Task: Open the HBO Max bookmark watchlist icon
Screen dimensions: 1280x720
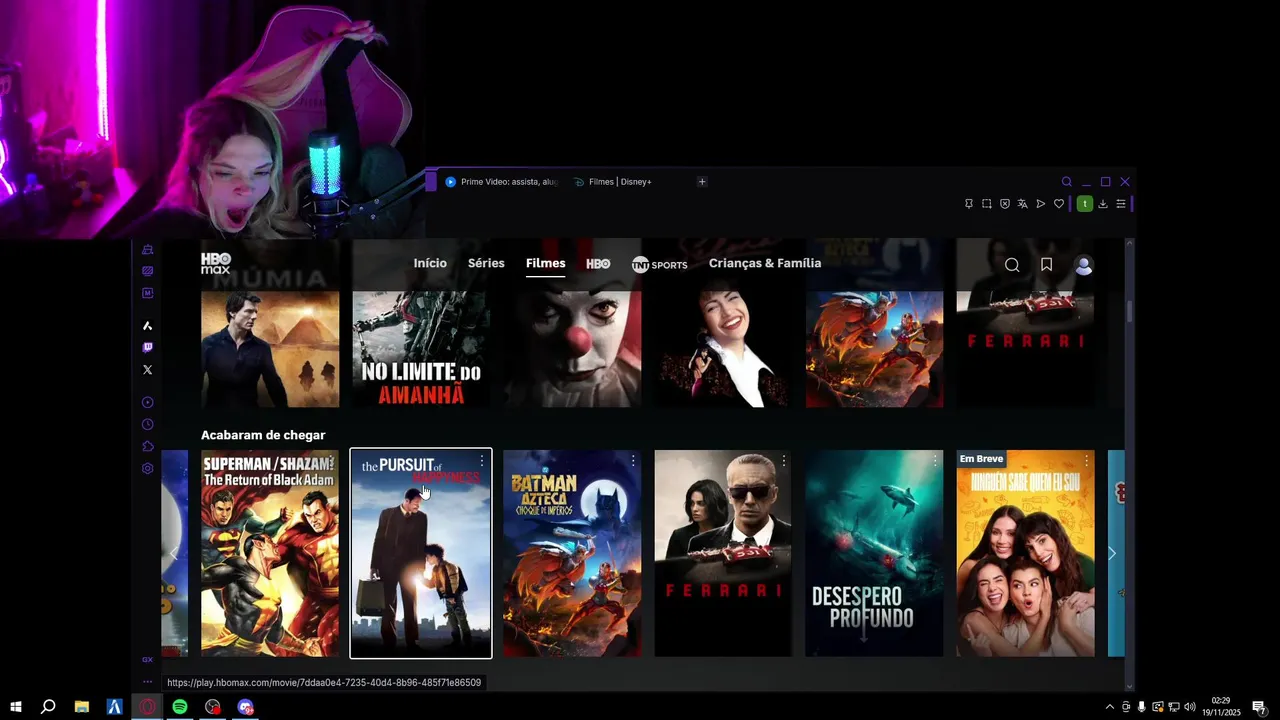Action: click(x=1046, y=265)
